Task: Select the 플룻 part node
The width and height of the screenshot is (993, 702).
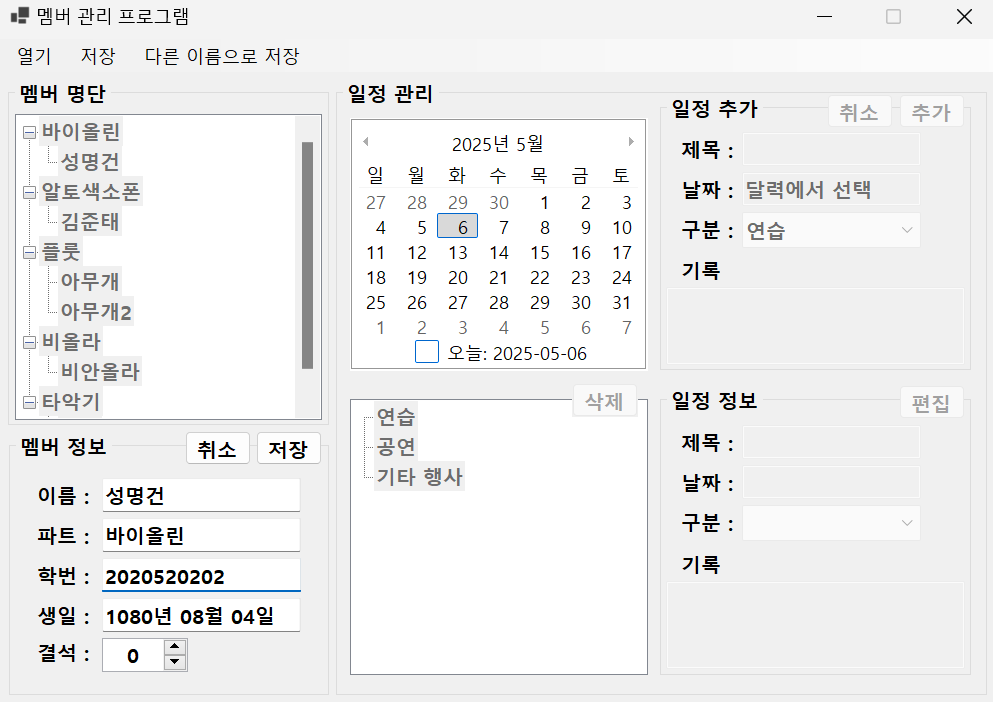Action: pos(61,252)
